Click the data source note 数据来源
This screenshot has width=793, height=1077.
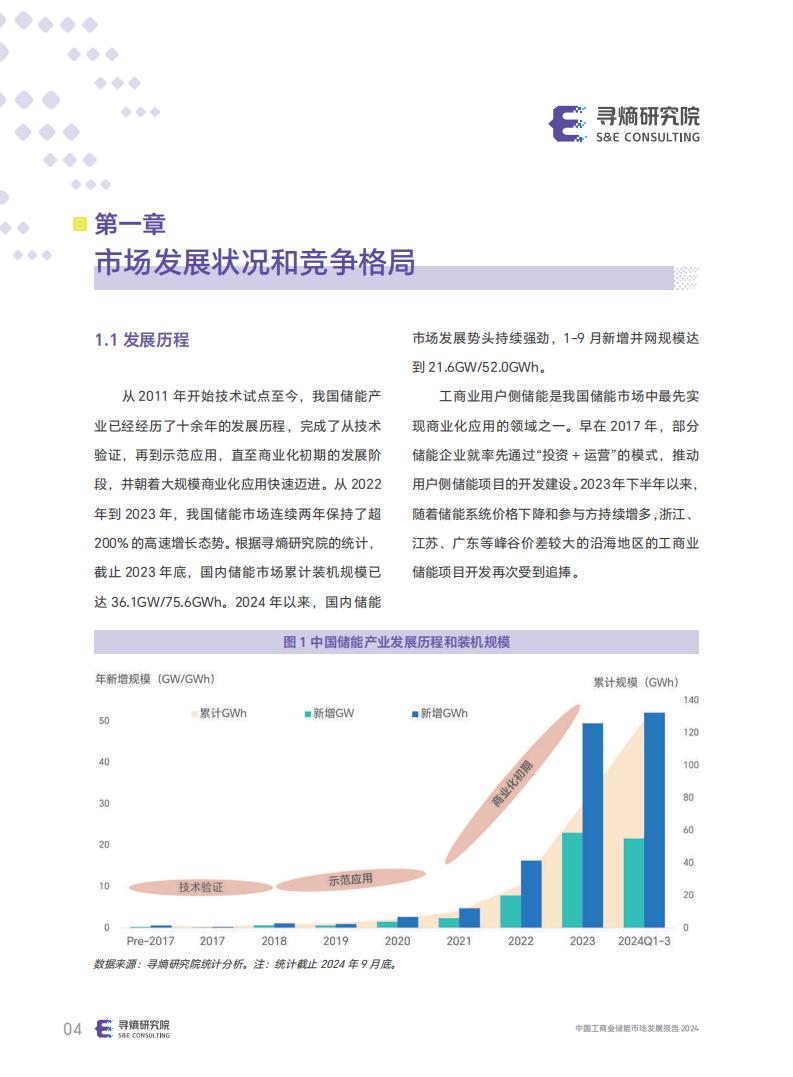pos(246,964)
